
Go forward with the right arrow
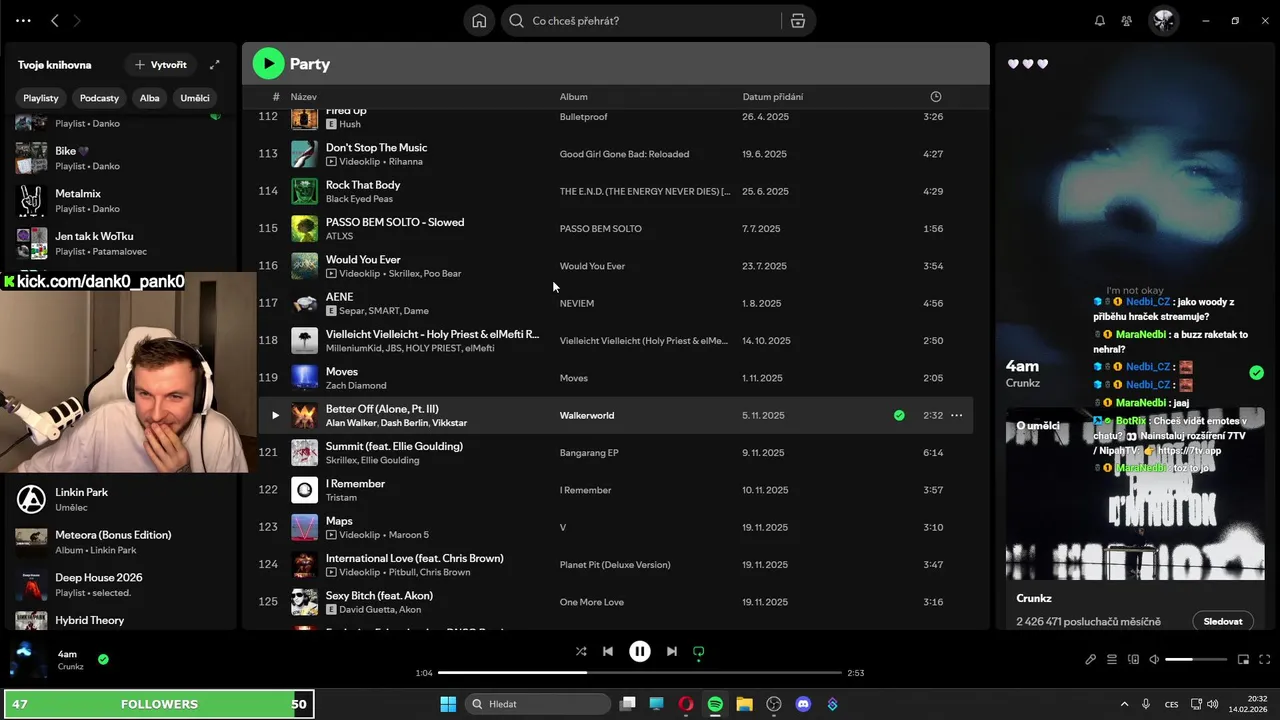pyautogui.click(x=77, y=21)
